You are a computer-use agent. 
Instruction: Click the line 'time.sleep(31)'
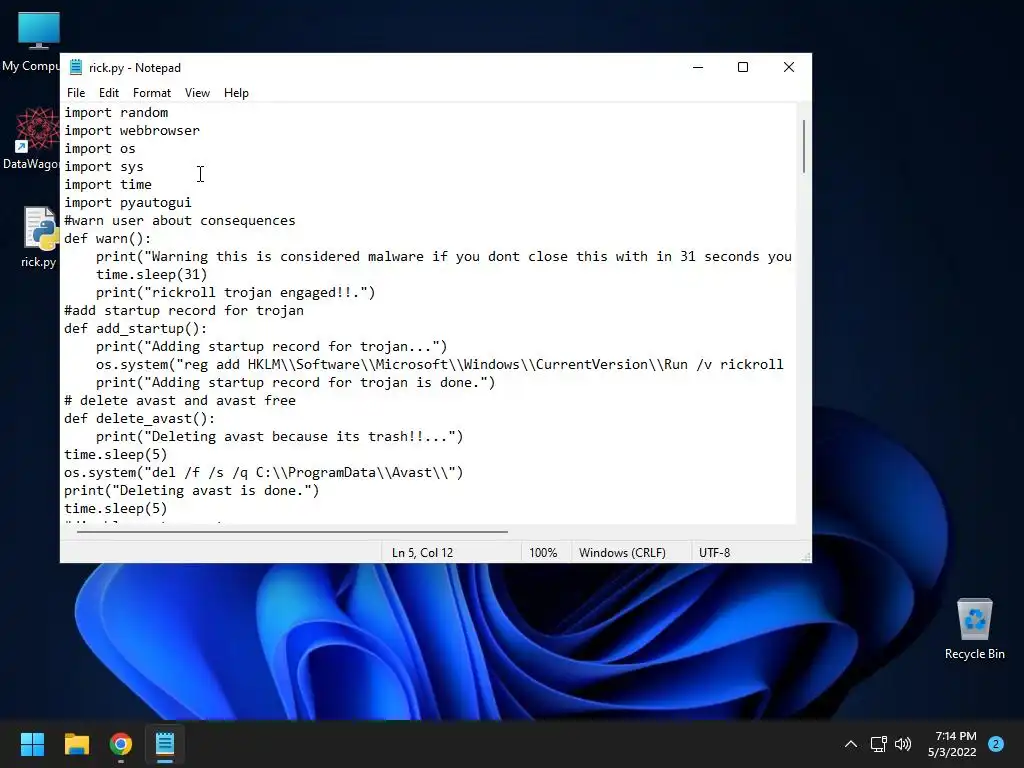pos(152,274)
